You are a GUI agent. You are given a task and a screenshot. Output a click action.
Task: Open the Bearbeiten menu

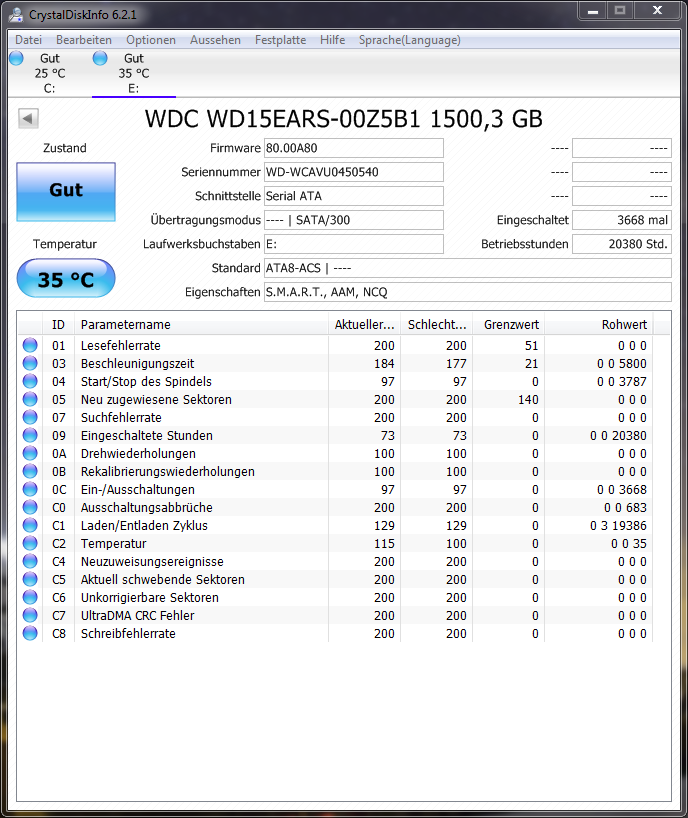(83, 40)
